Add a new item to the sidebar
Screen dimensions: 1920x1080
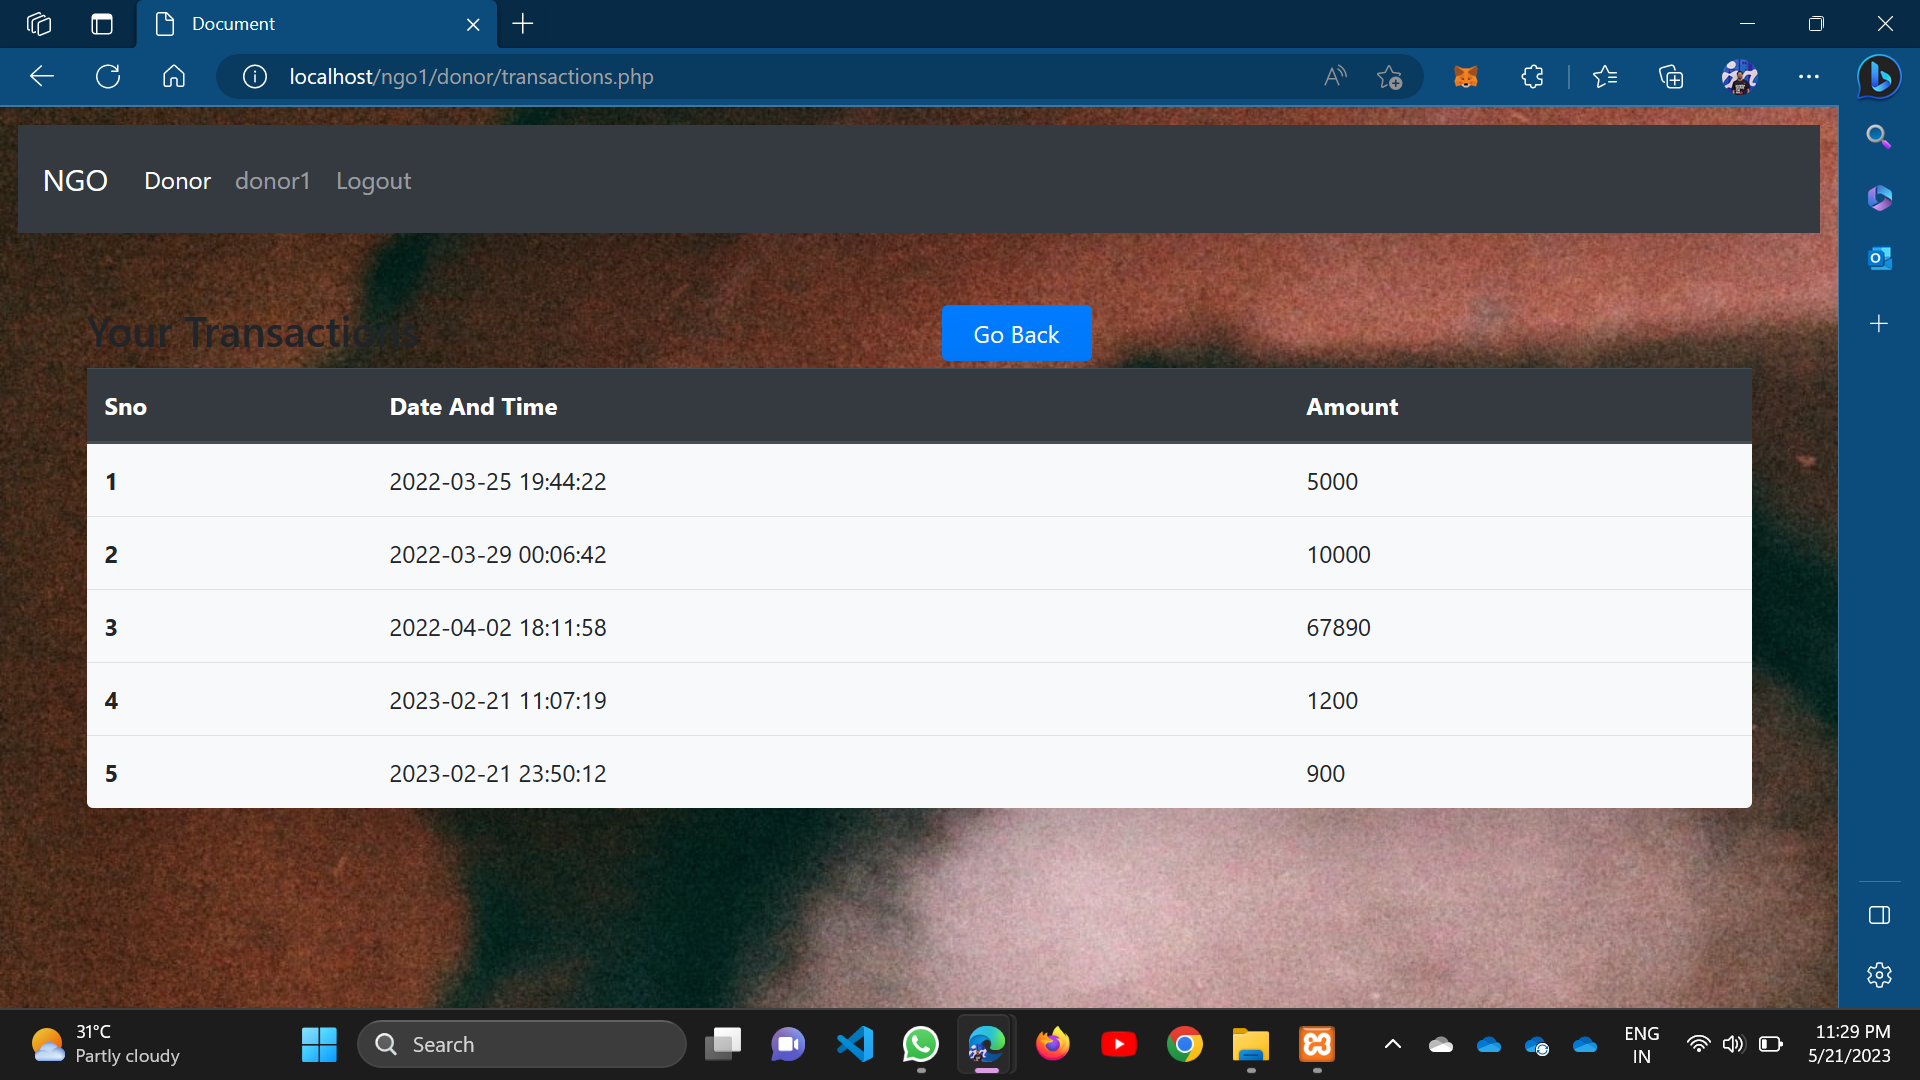[1878, 323]
